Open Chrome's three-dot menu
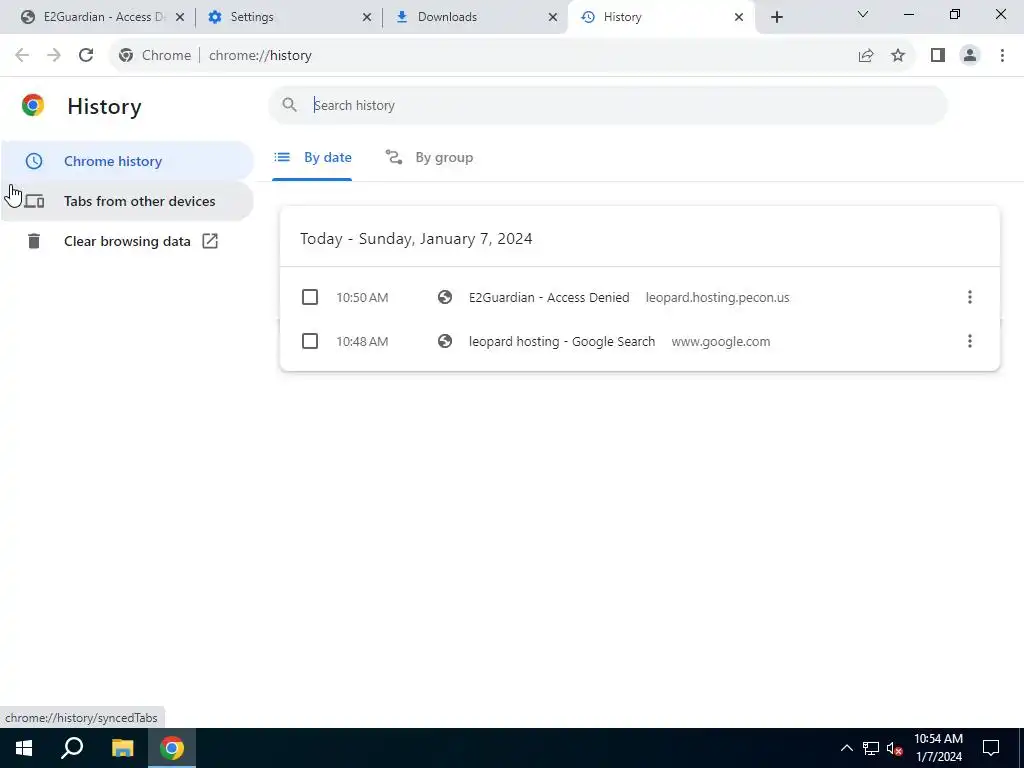Image resolution: width=1024 pixels, height=768 pixels. click(x=1002, y=56)
